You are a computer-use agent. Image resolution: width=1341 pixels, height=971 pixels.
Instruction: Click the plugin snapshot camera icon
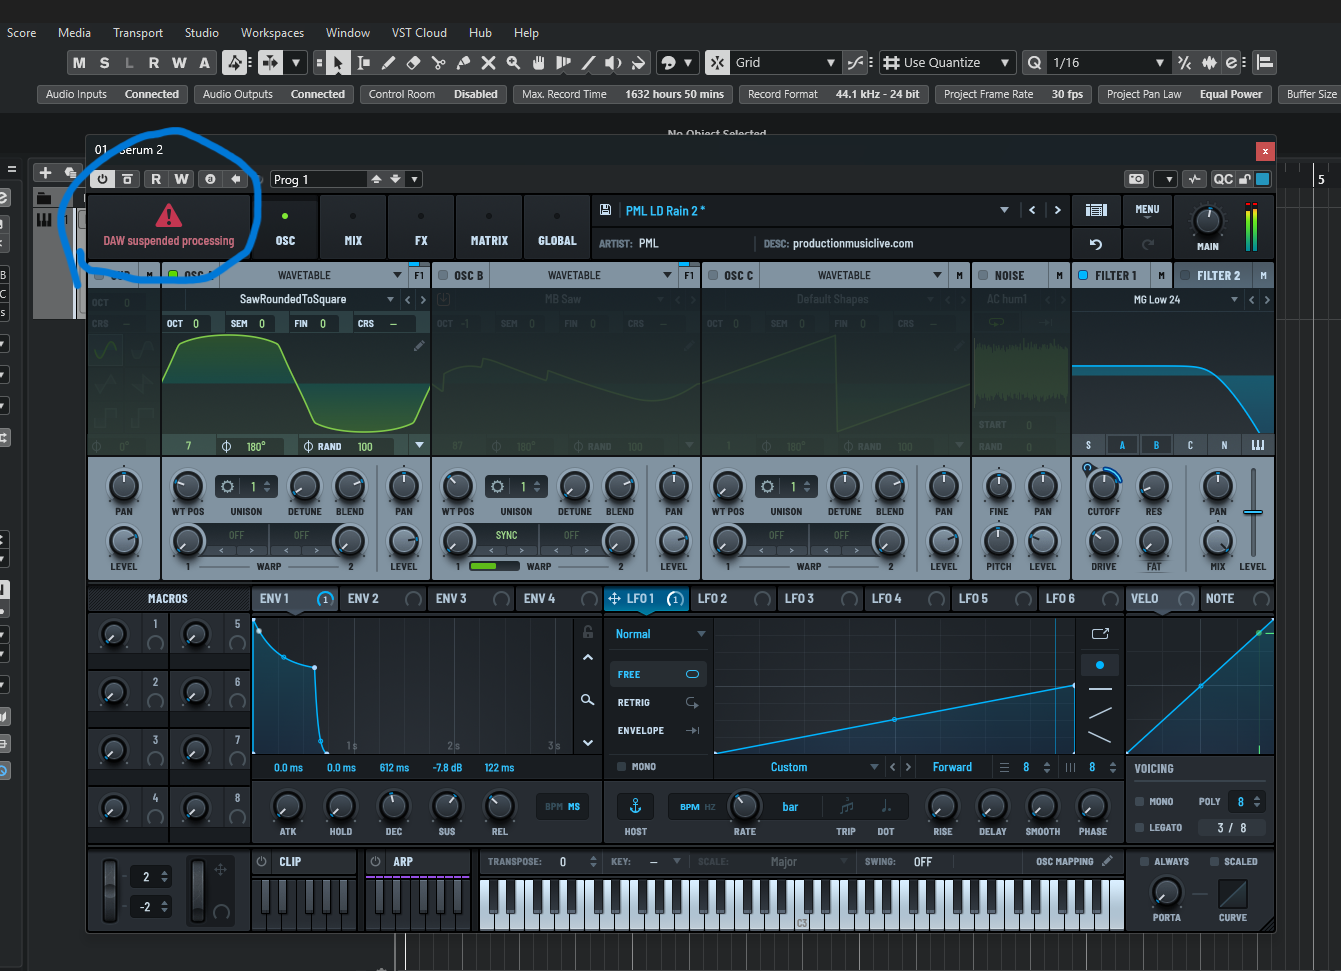click(1136, 179)
